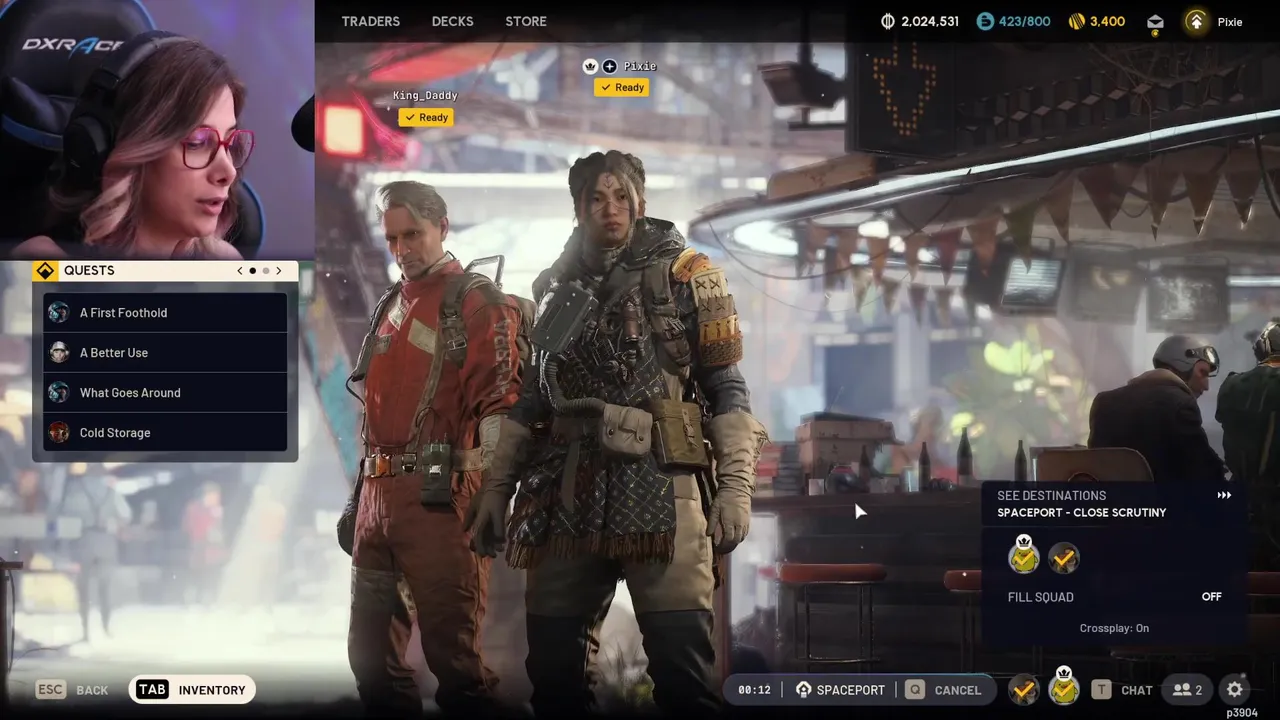1280x720 pixels.
Task: Click the FILL SQUAD label
Action: tap(1041, 597)
